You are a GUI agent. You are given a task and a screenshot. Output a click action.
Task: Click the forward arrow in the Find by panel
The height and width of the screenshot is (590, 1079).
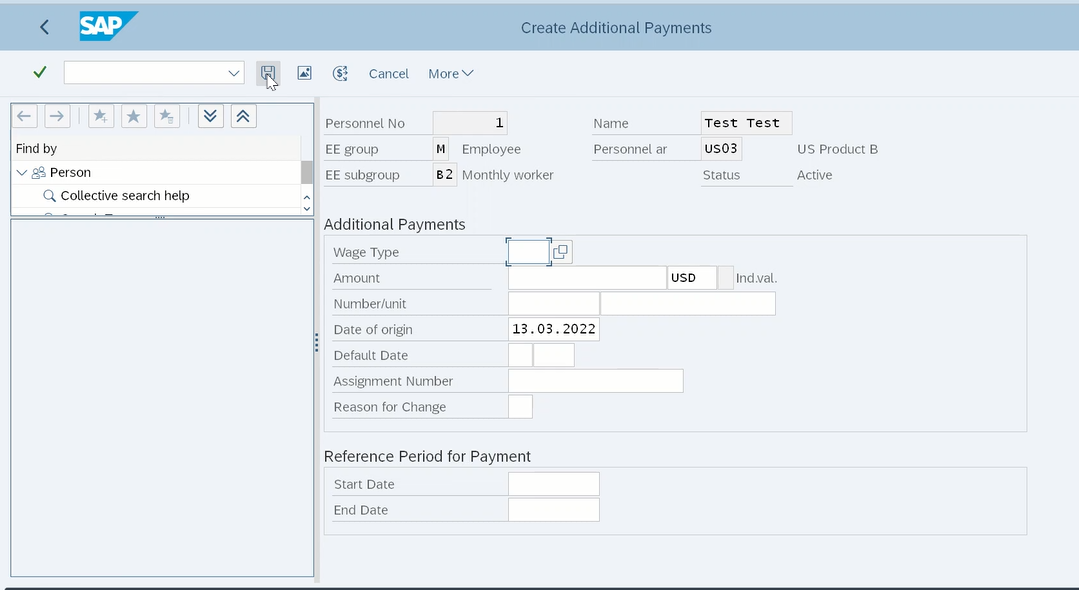pos(57,116)
